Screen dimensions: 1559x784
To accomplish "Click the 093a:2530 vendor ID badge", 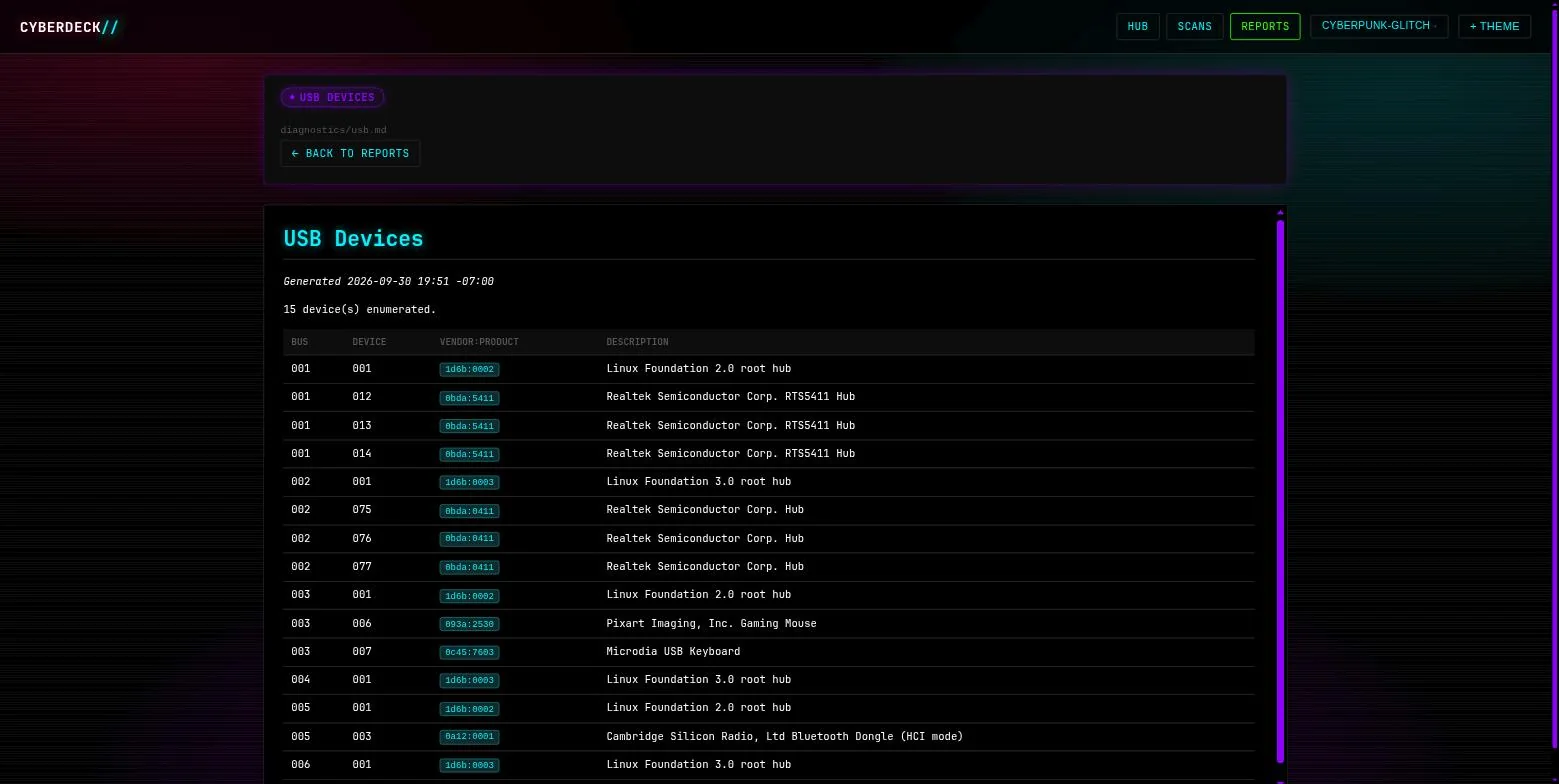I will point(469,624).
